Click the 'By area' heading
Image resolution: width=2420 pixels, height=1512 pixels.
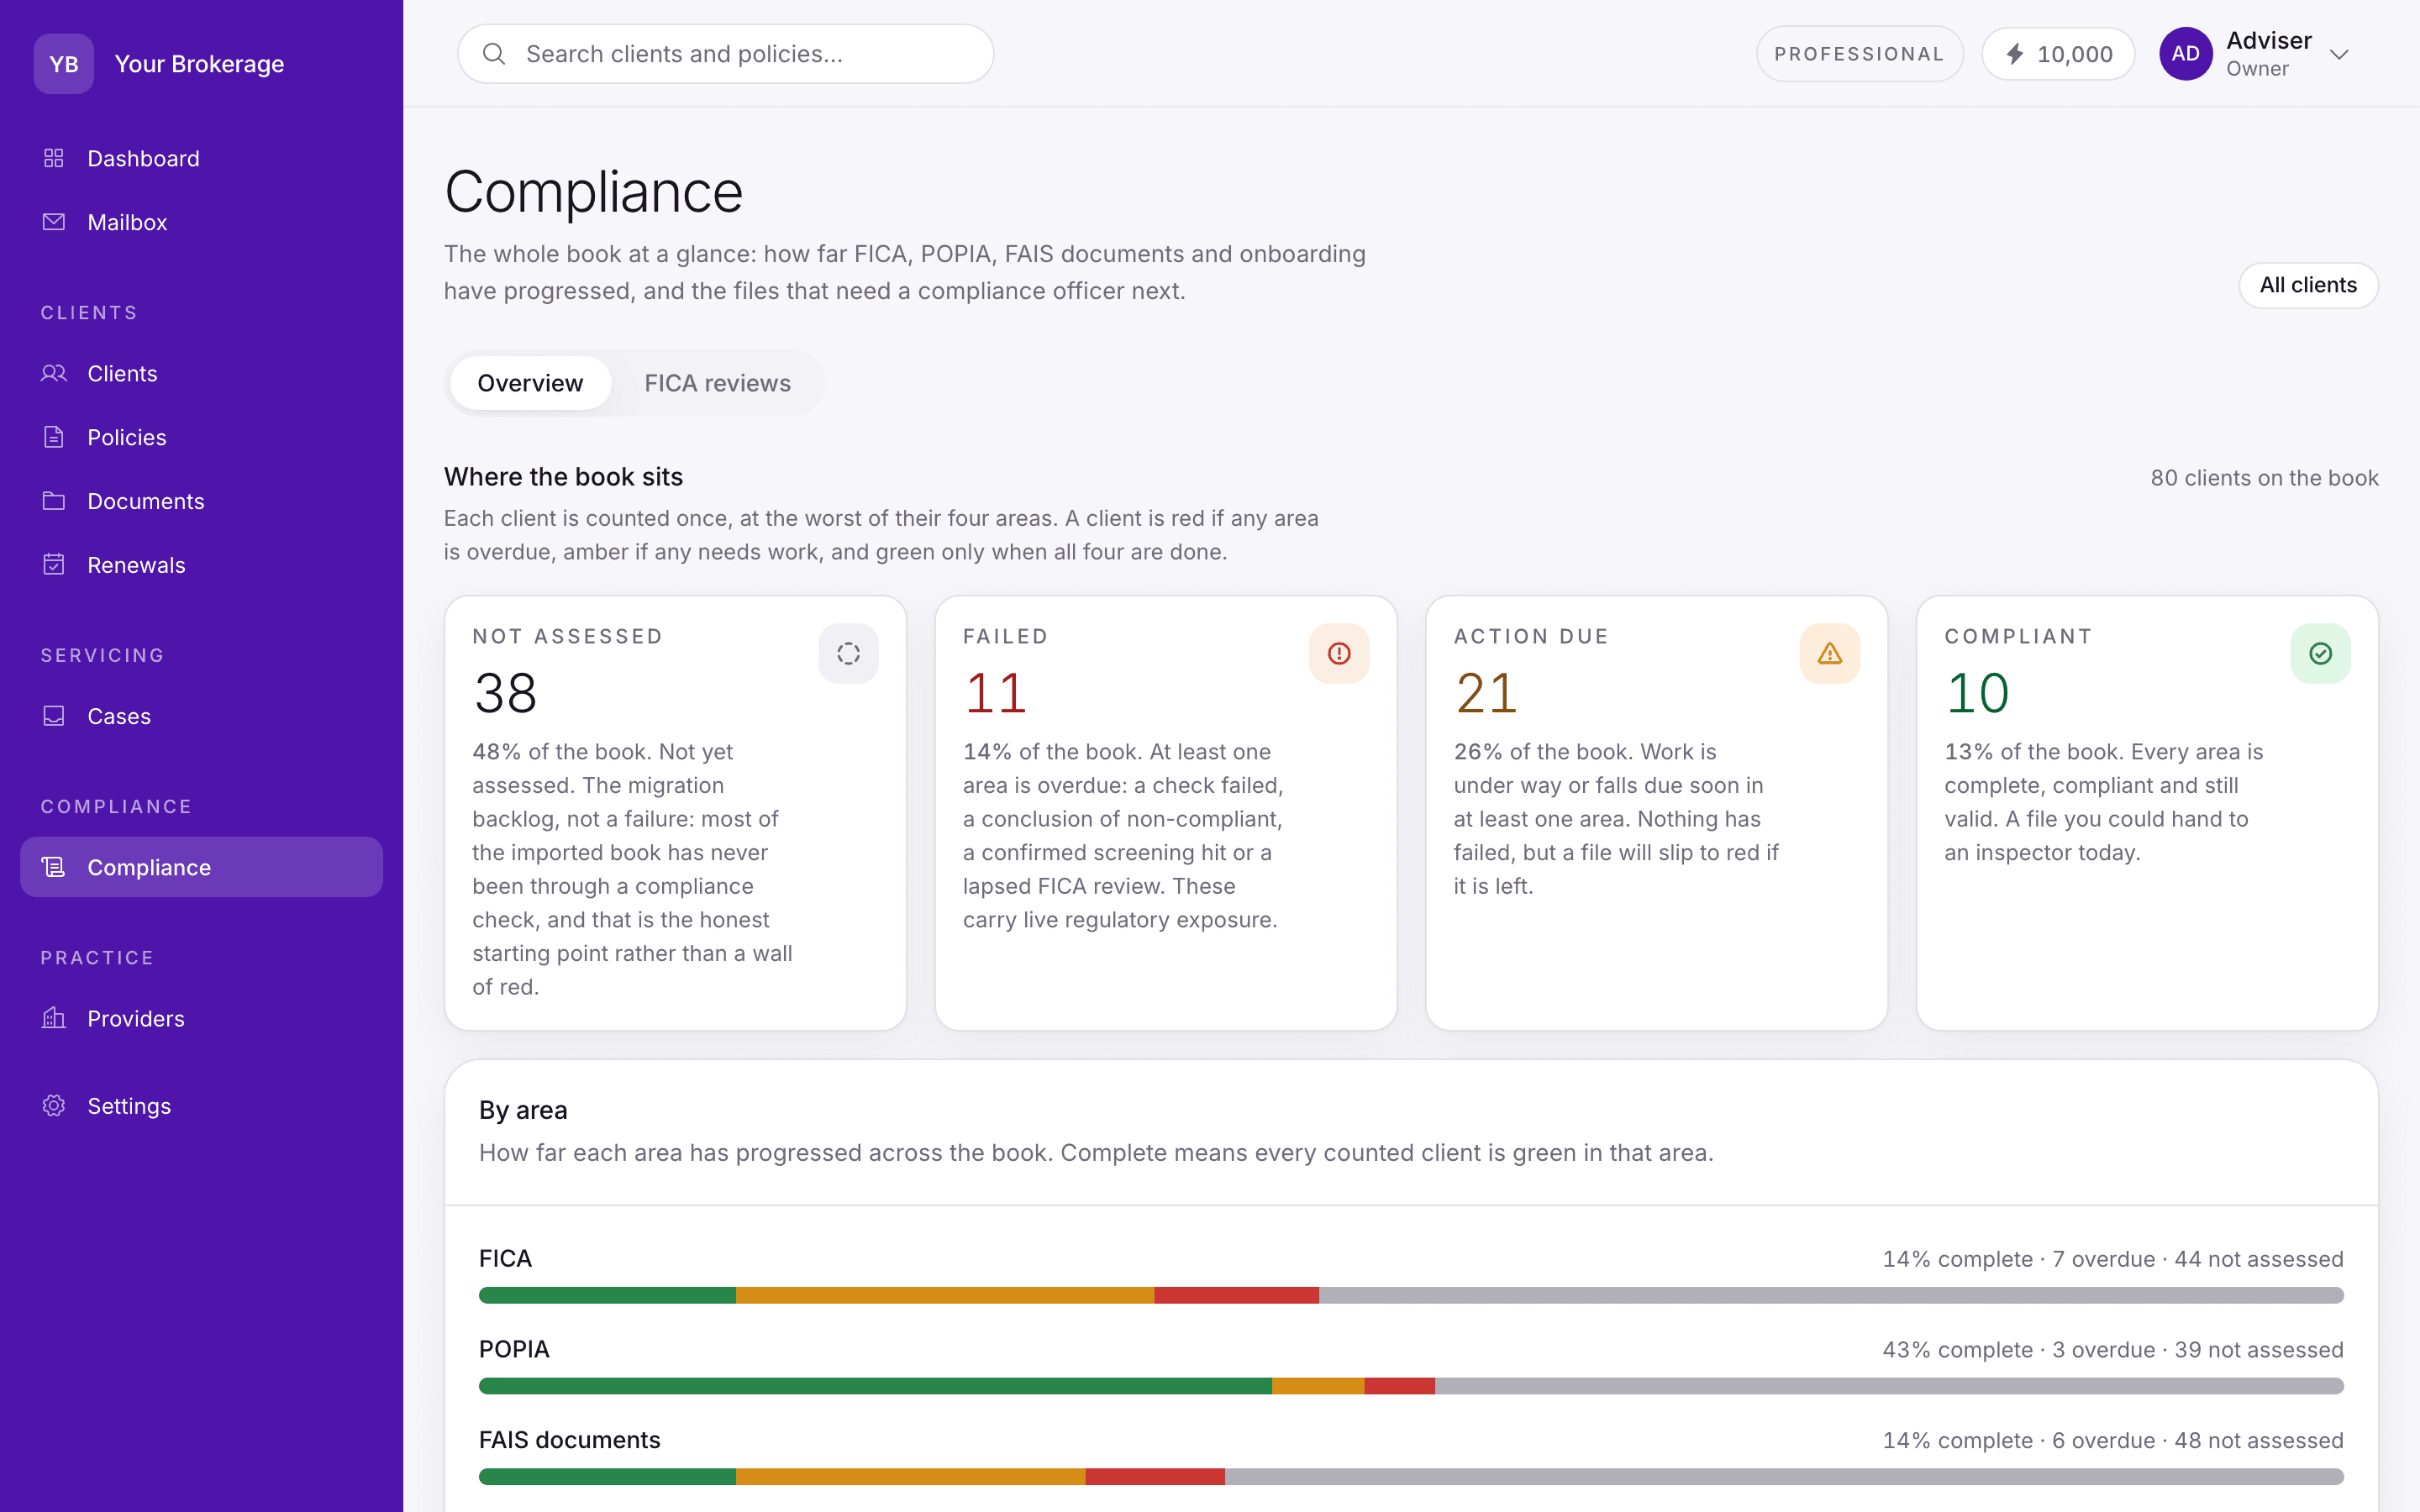[x=523, y=1110]
